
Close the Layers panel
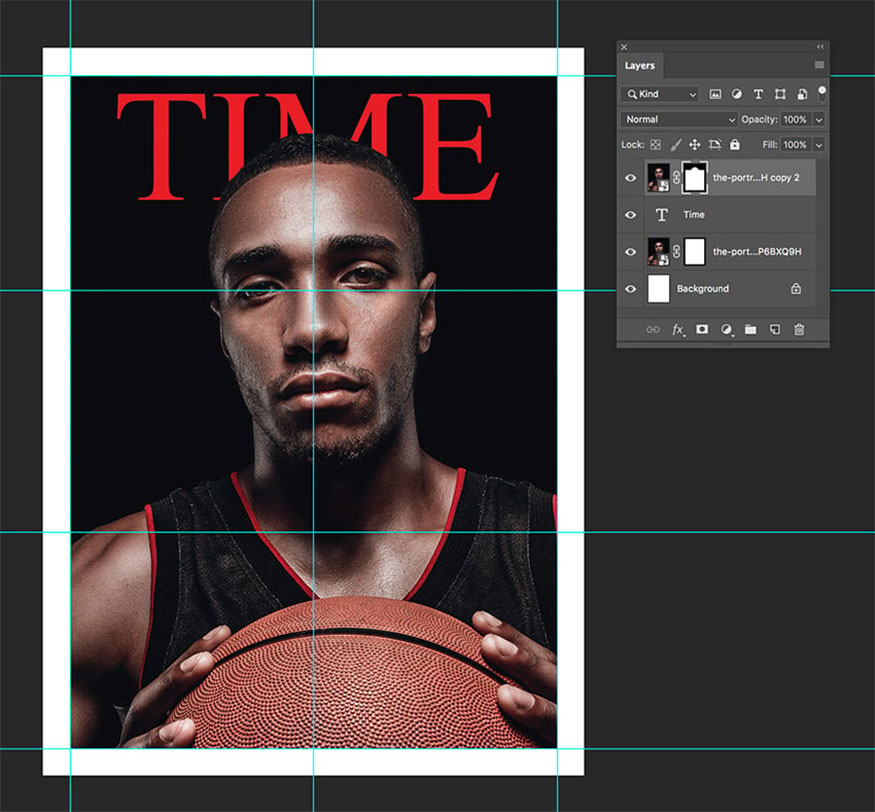pyautogui.click(x=624, y=47)
